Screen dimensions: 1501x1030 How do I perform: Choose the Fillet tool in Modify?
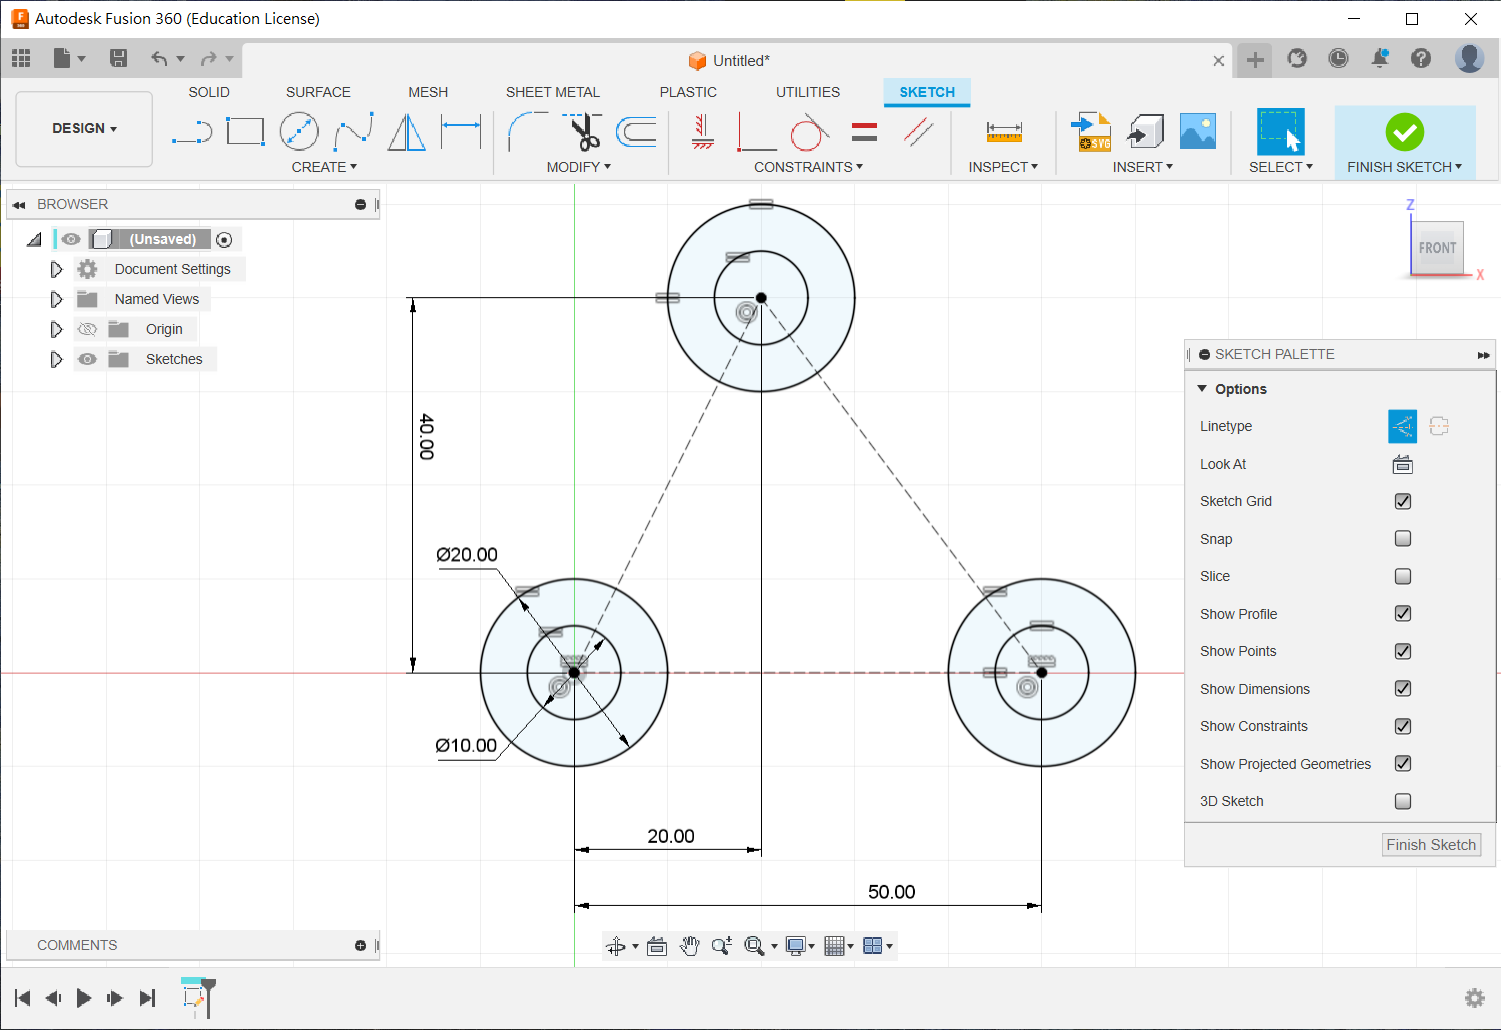point(527,132)
